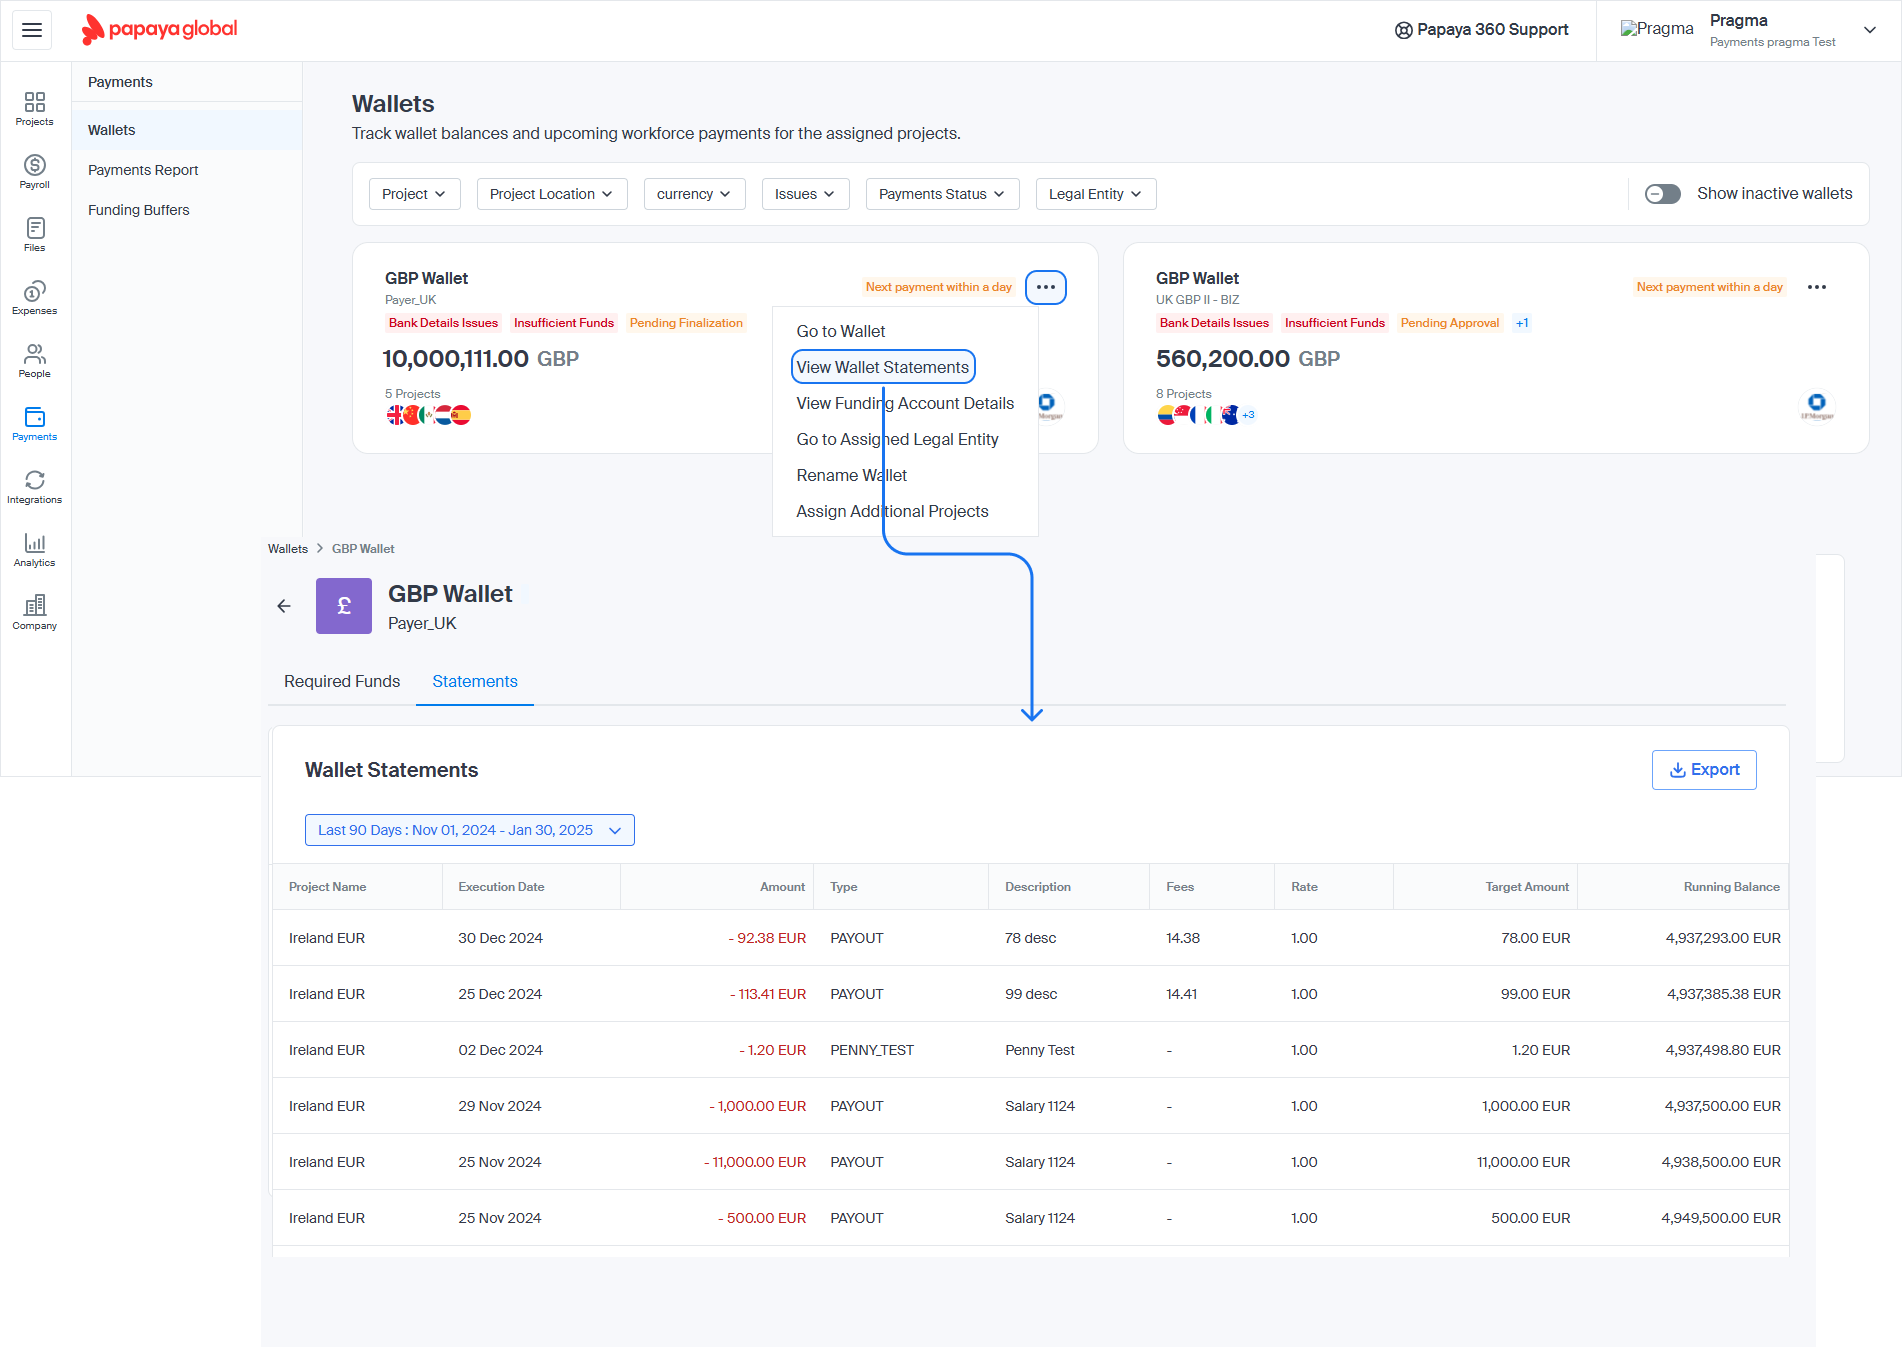Open the currency filter dropdown
The image size is (1902, 1347).
click(694, 194)
